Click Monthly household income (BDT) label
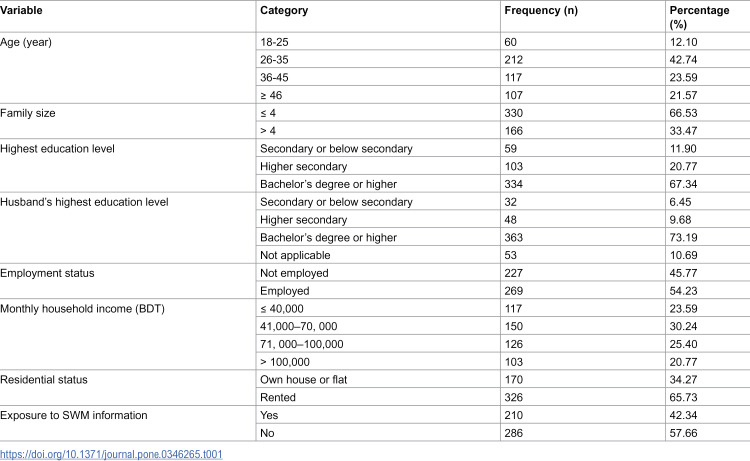 point(82,309)
